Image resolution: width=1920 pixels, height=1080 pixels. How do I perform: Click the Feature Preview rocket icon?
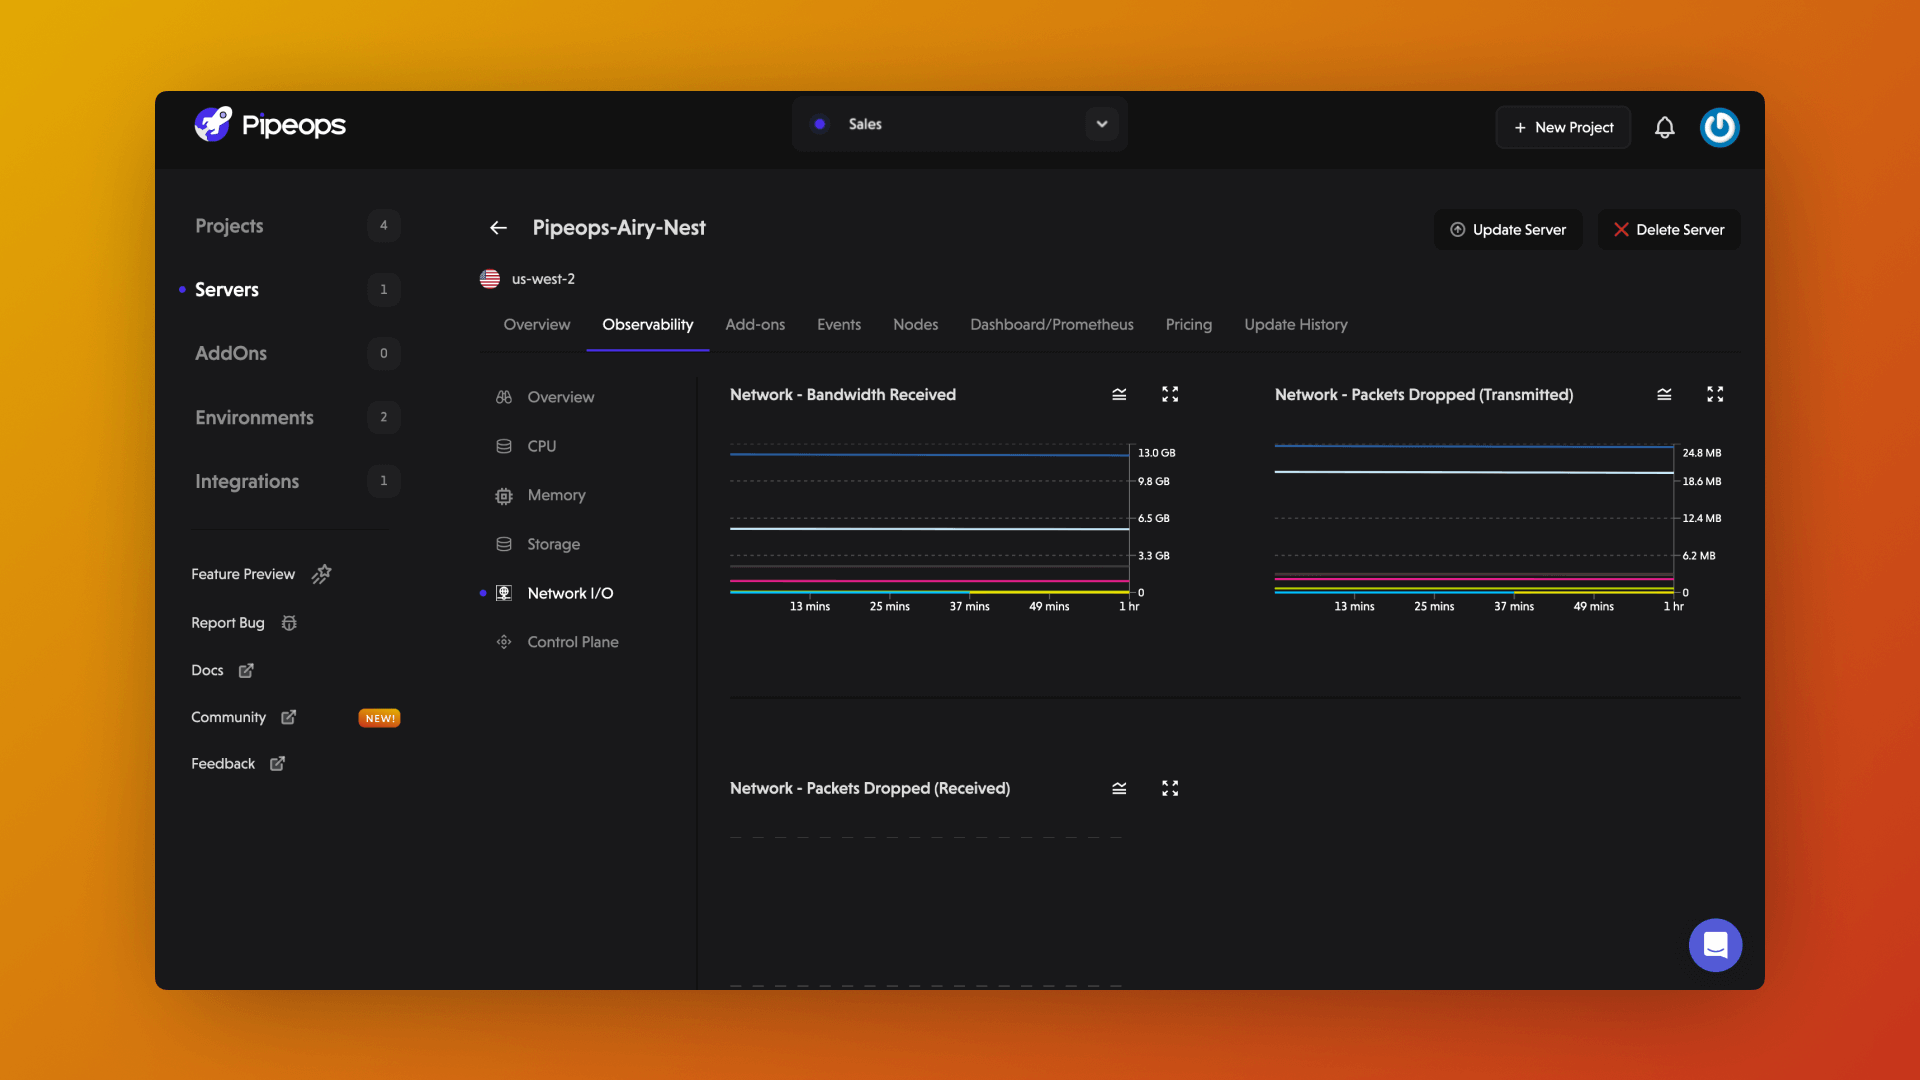tap(321, 574)
